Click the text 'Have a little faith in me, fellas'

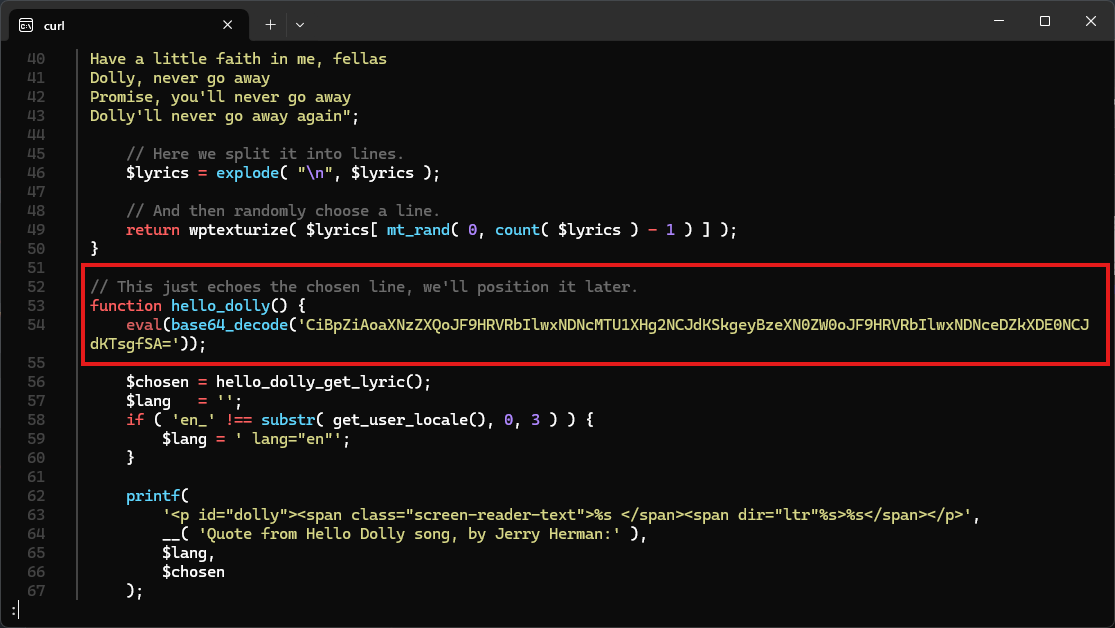[x=238, y=59]
